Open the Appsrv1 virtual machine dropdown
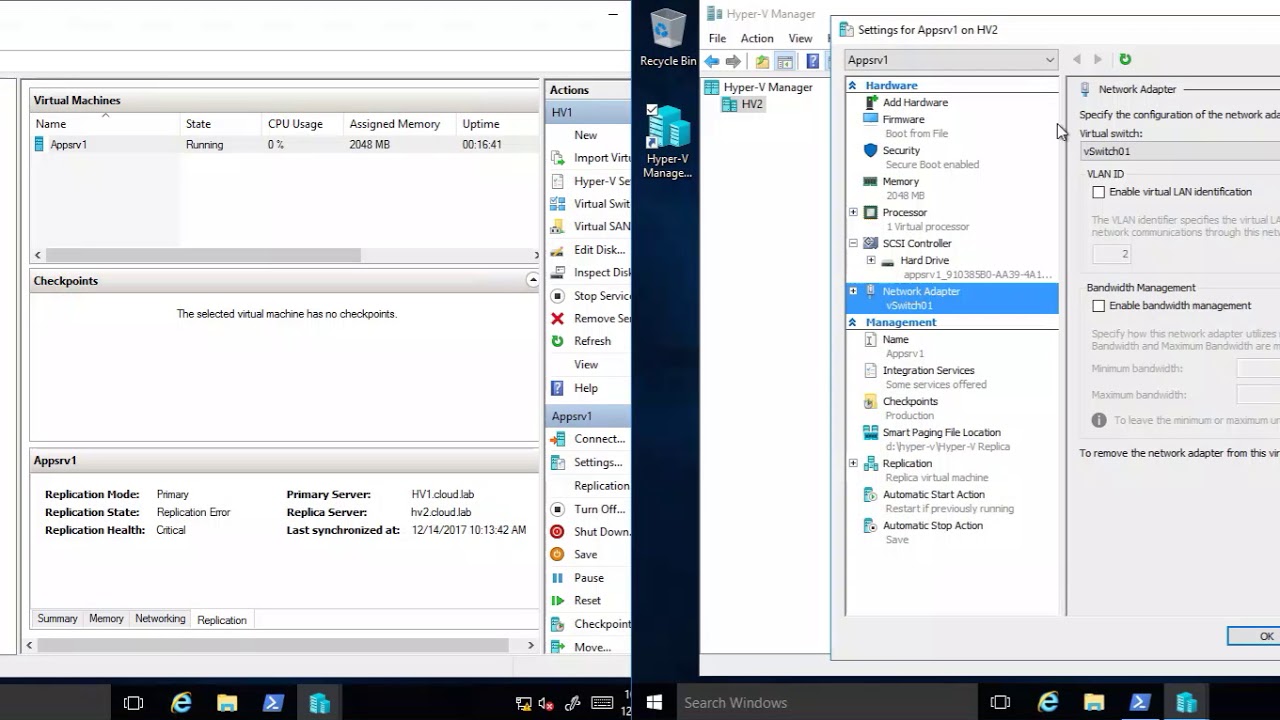Image resolution: width=1280 pixels, height=720 pixels. (951, 60)
